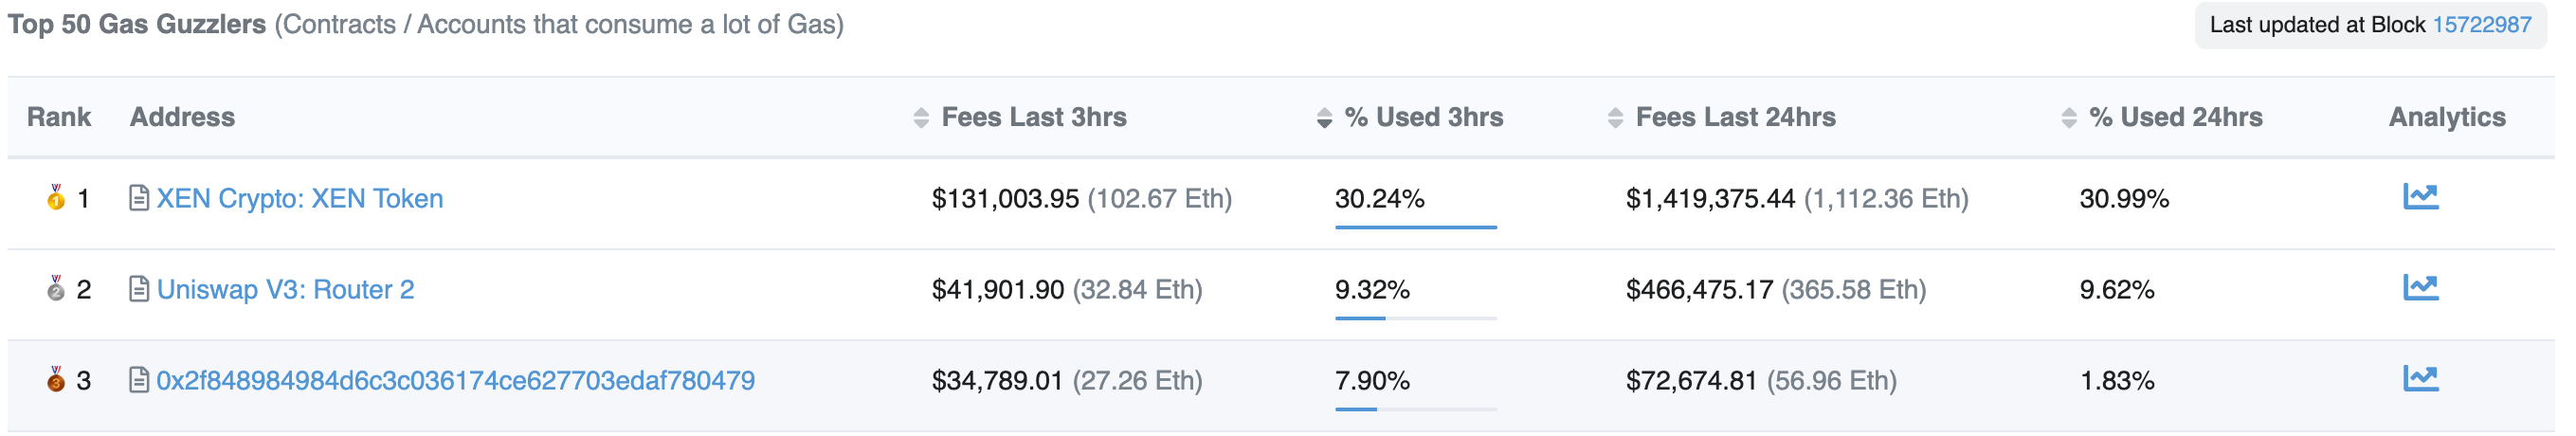Click the silver medal rank 2 icon

click(56, 288)
